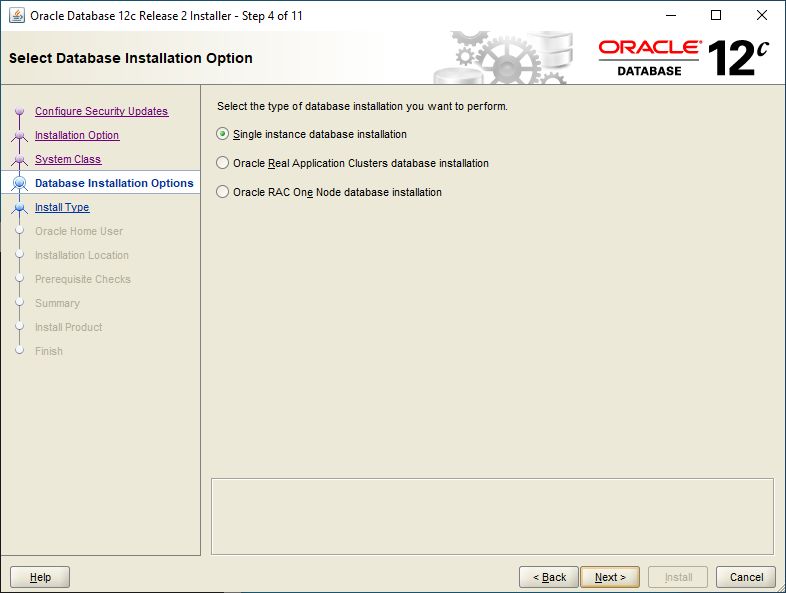This screenshot has height=593, width=786.
Task: Click the System Class step marker icon
Action: point(20,159)
